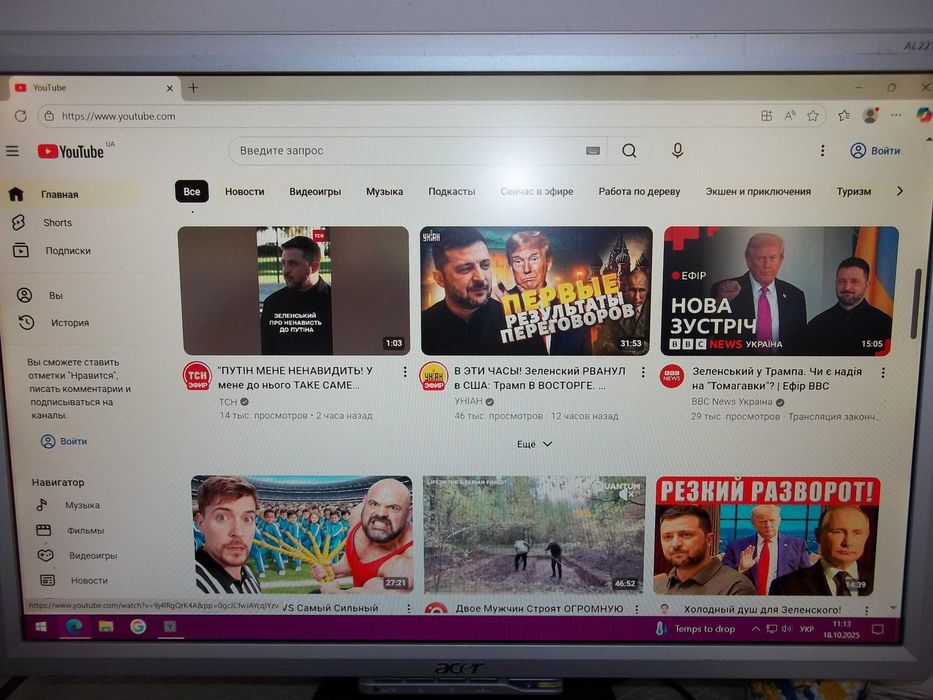Reload the page with refresh icon

(x=21, y=116)
